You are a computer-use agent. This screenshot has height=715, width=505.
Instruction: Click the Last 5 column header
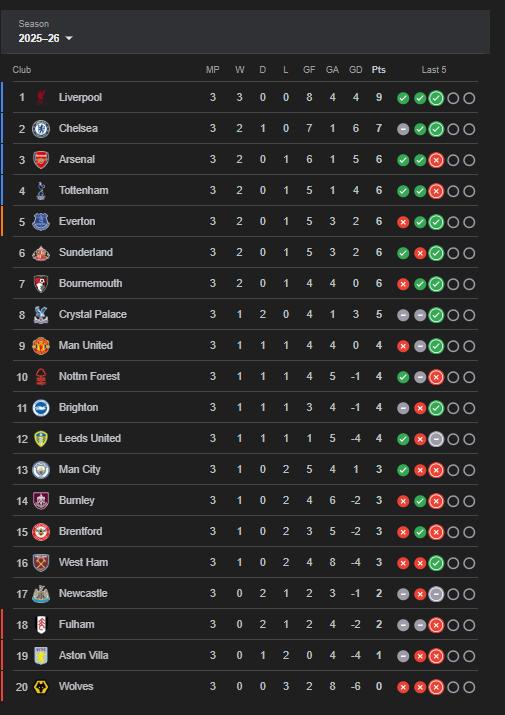434,70
